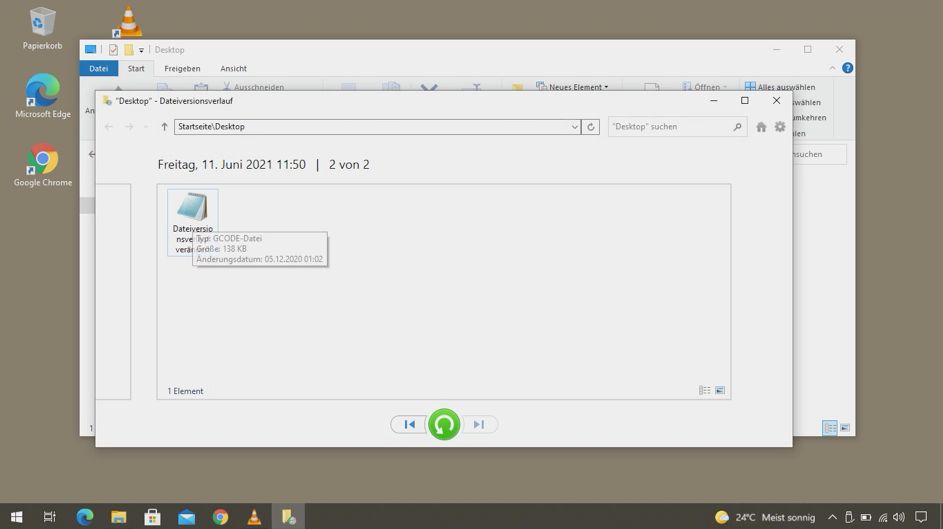
Task: Open Task View on taskbar
Action: tap(50, 517)
